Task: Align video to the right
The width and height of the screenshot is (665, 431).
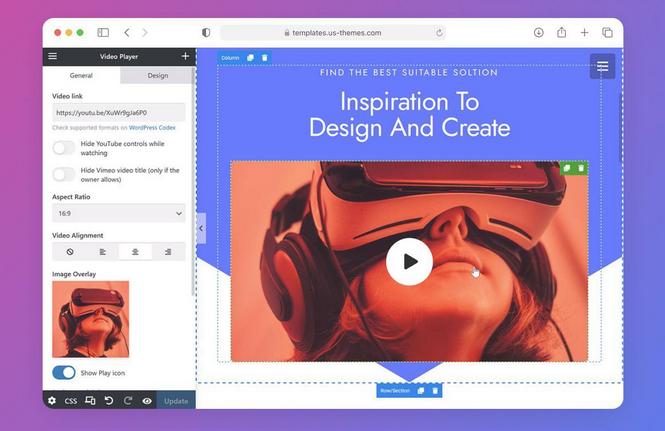Action: (168, 252)
